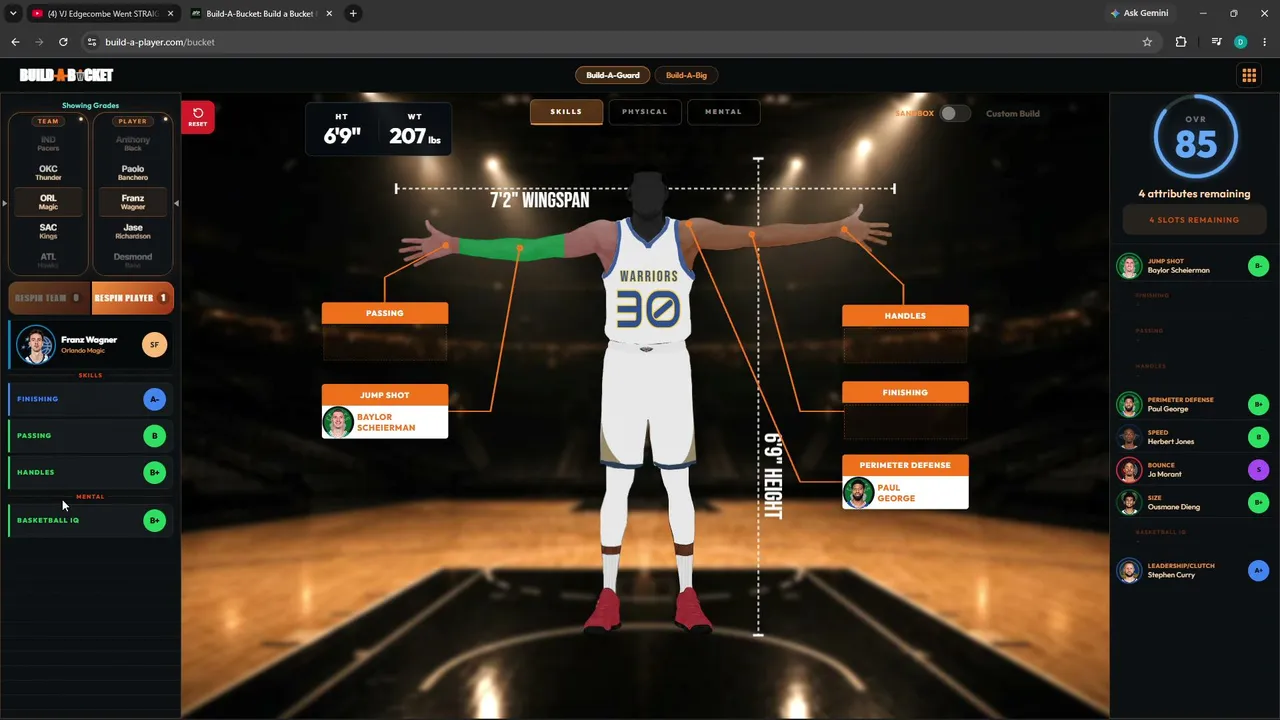The width and height of the screenshot is (1280, 720).
Task: Select the Finishing skill row
Action: [91, 399]
